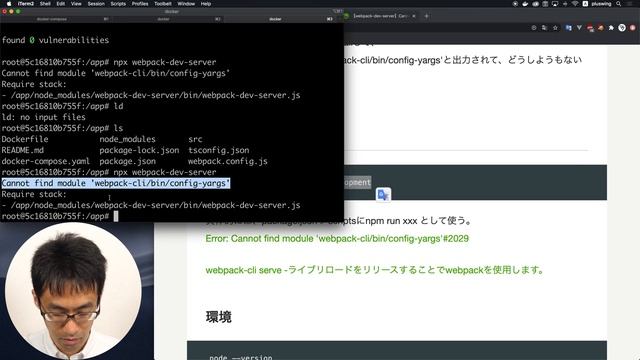Click the red circular icon at toolbar end

[633, 28]
